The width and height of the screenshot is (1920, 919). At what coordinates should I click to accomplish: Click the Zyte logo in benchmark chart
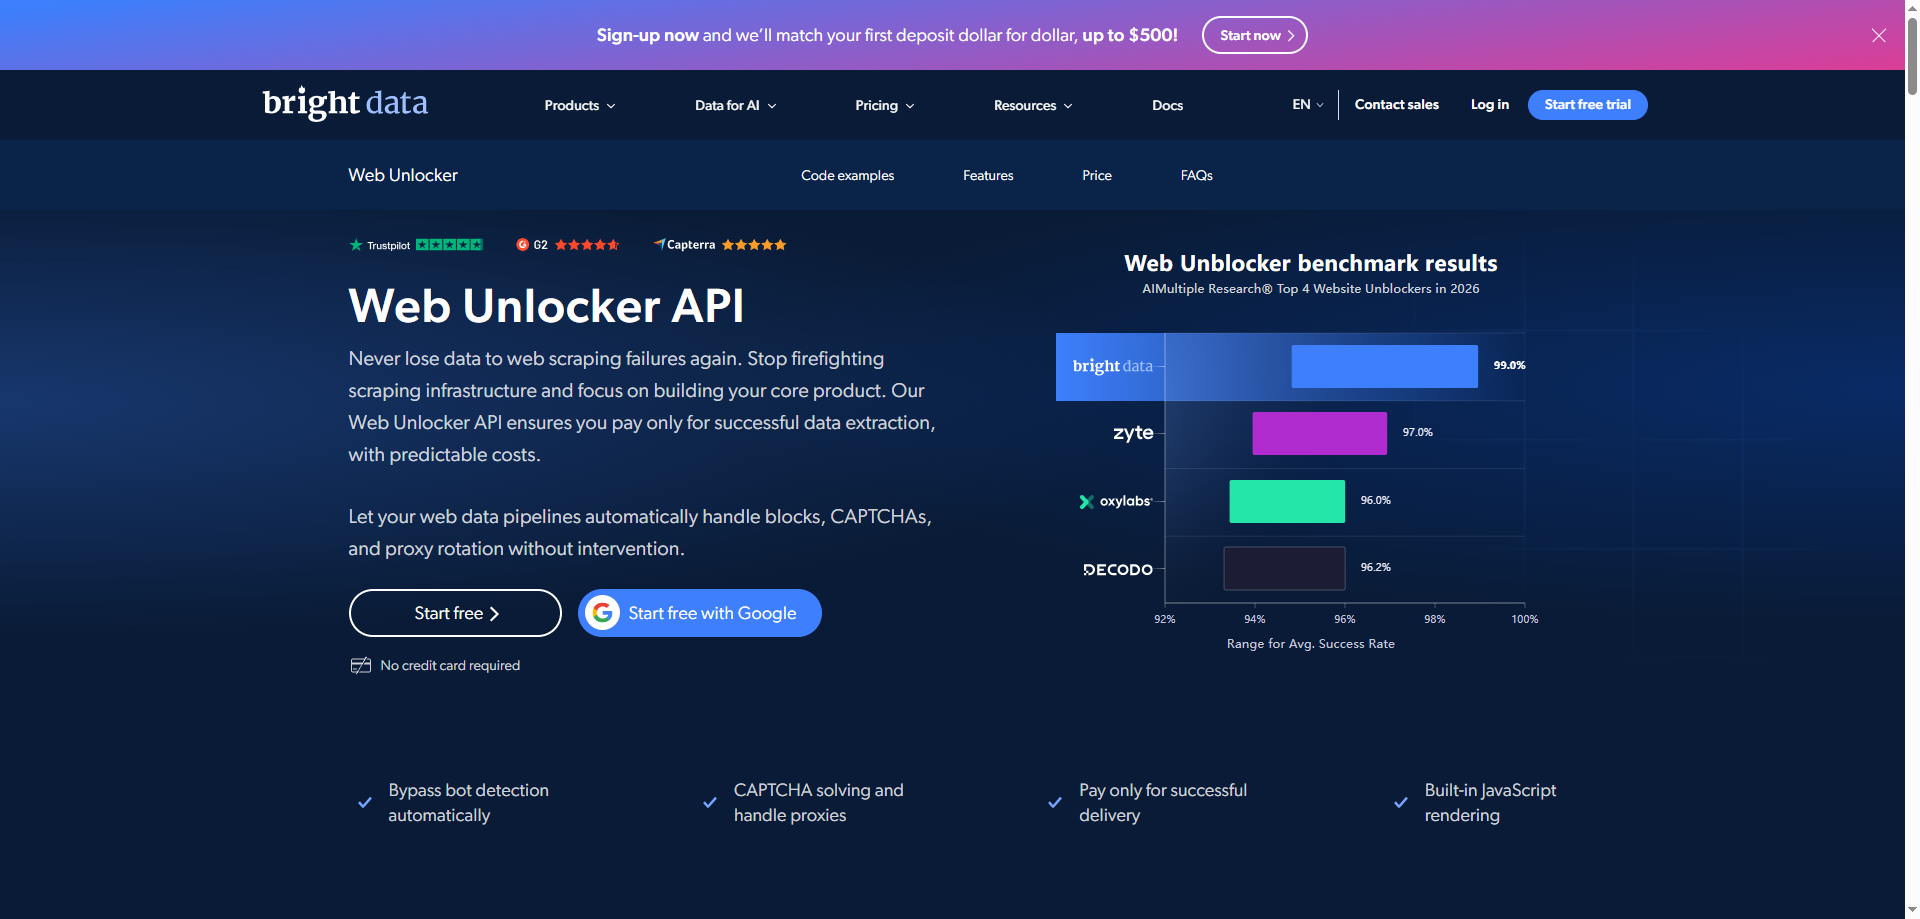(1133, 433)
